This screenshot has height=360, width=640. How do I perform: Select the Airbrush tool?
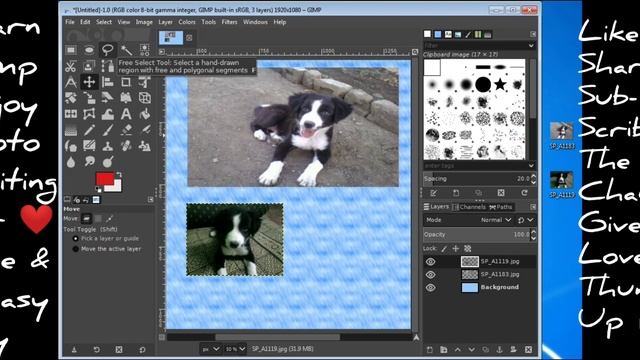[x=144, y=130]
